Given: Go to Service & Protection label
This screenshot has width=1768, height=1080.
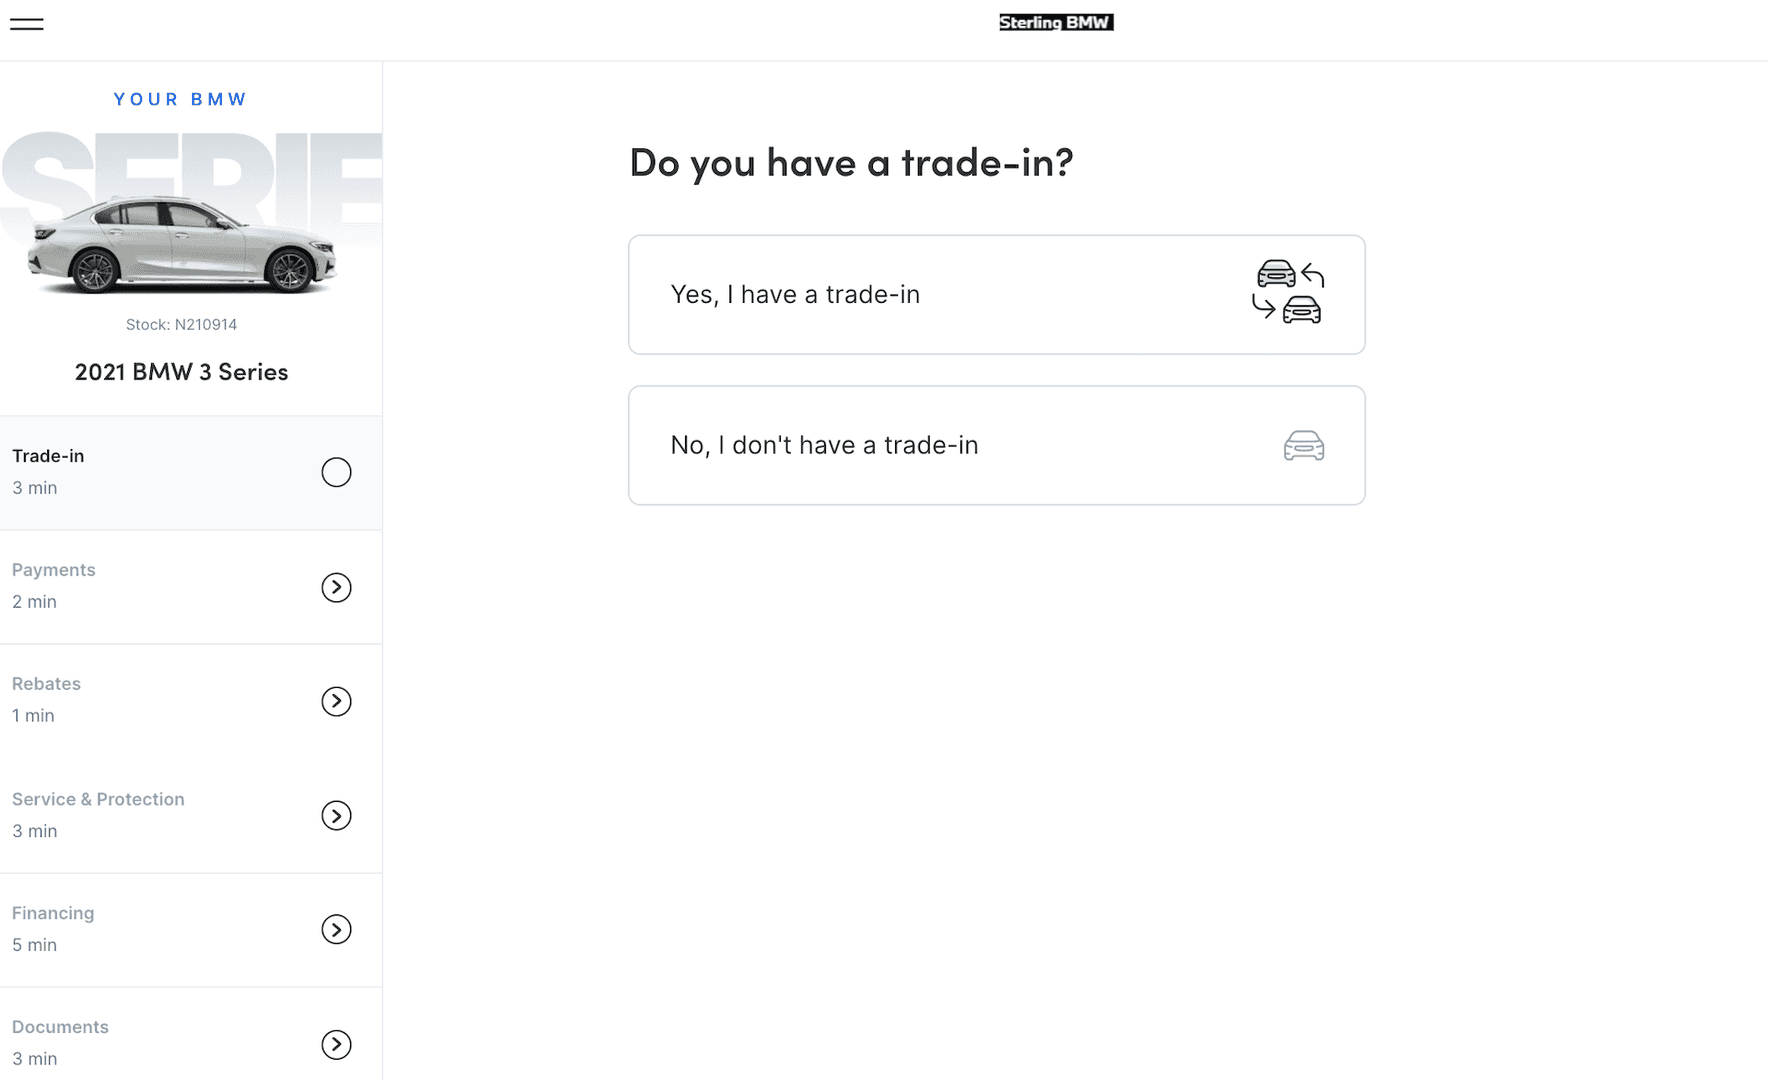Looking at the screenshot, I should pos(98,799).
